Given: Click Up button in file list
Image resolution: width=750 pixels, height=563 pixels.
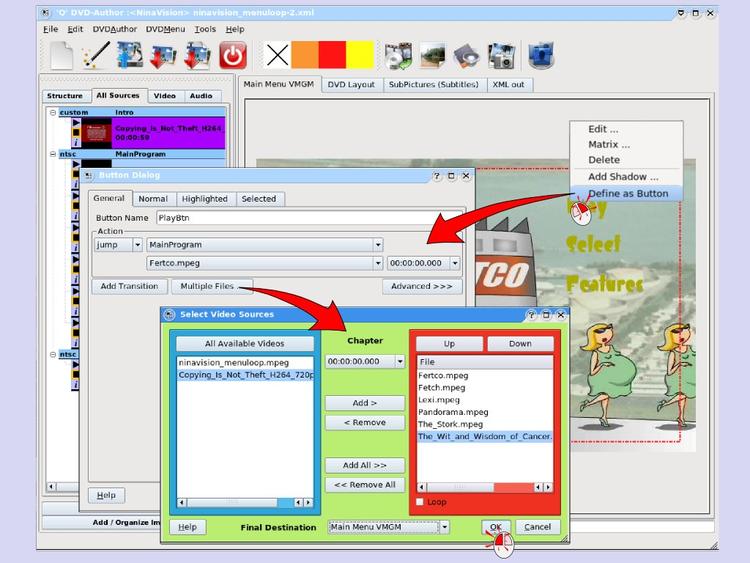Looking at the screenshot, I should (449, 343).
